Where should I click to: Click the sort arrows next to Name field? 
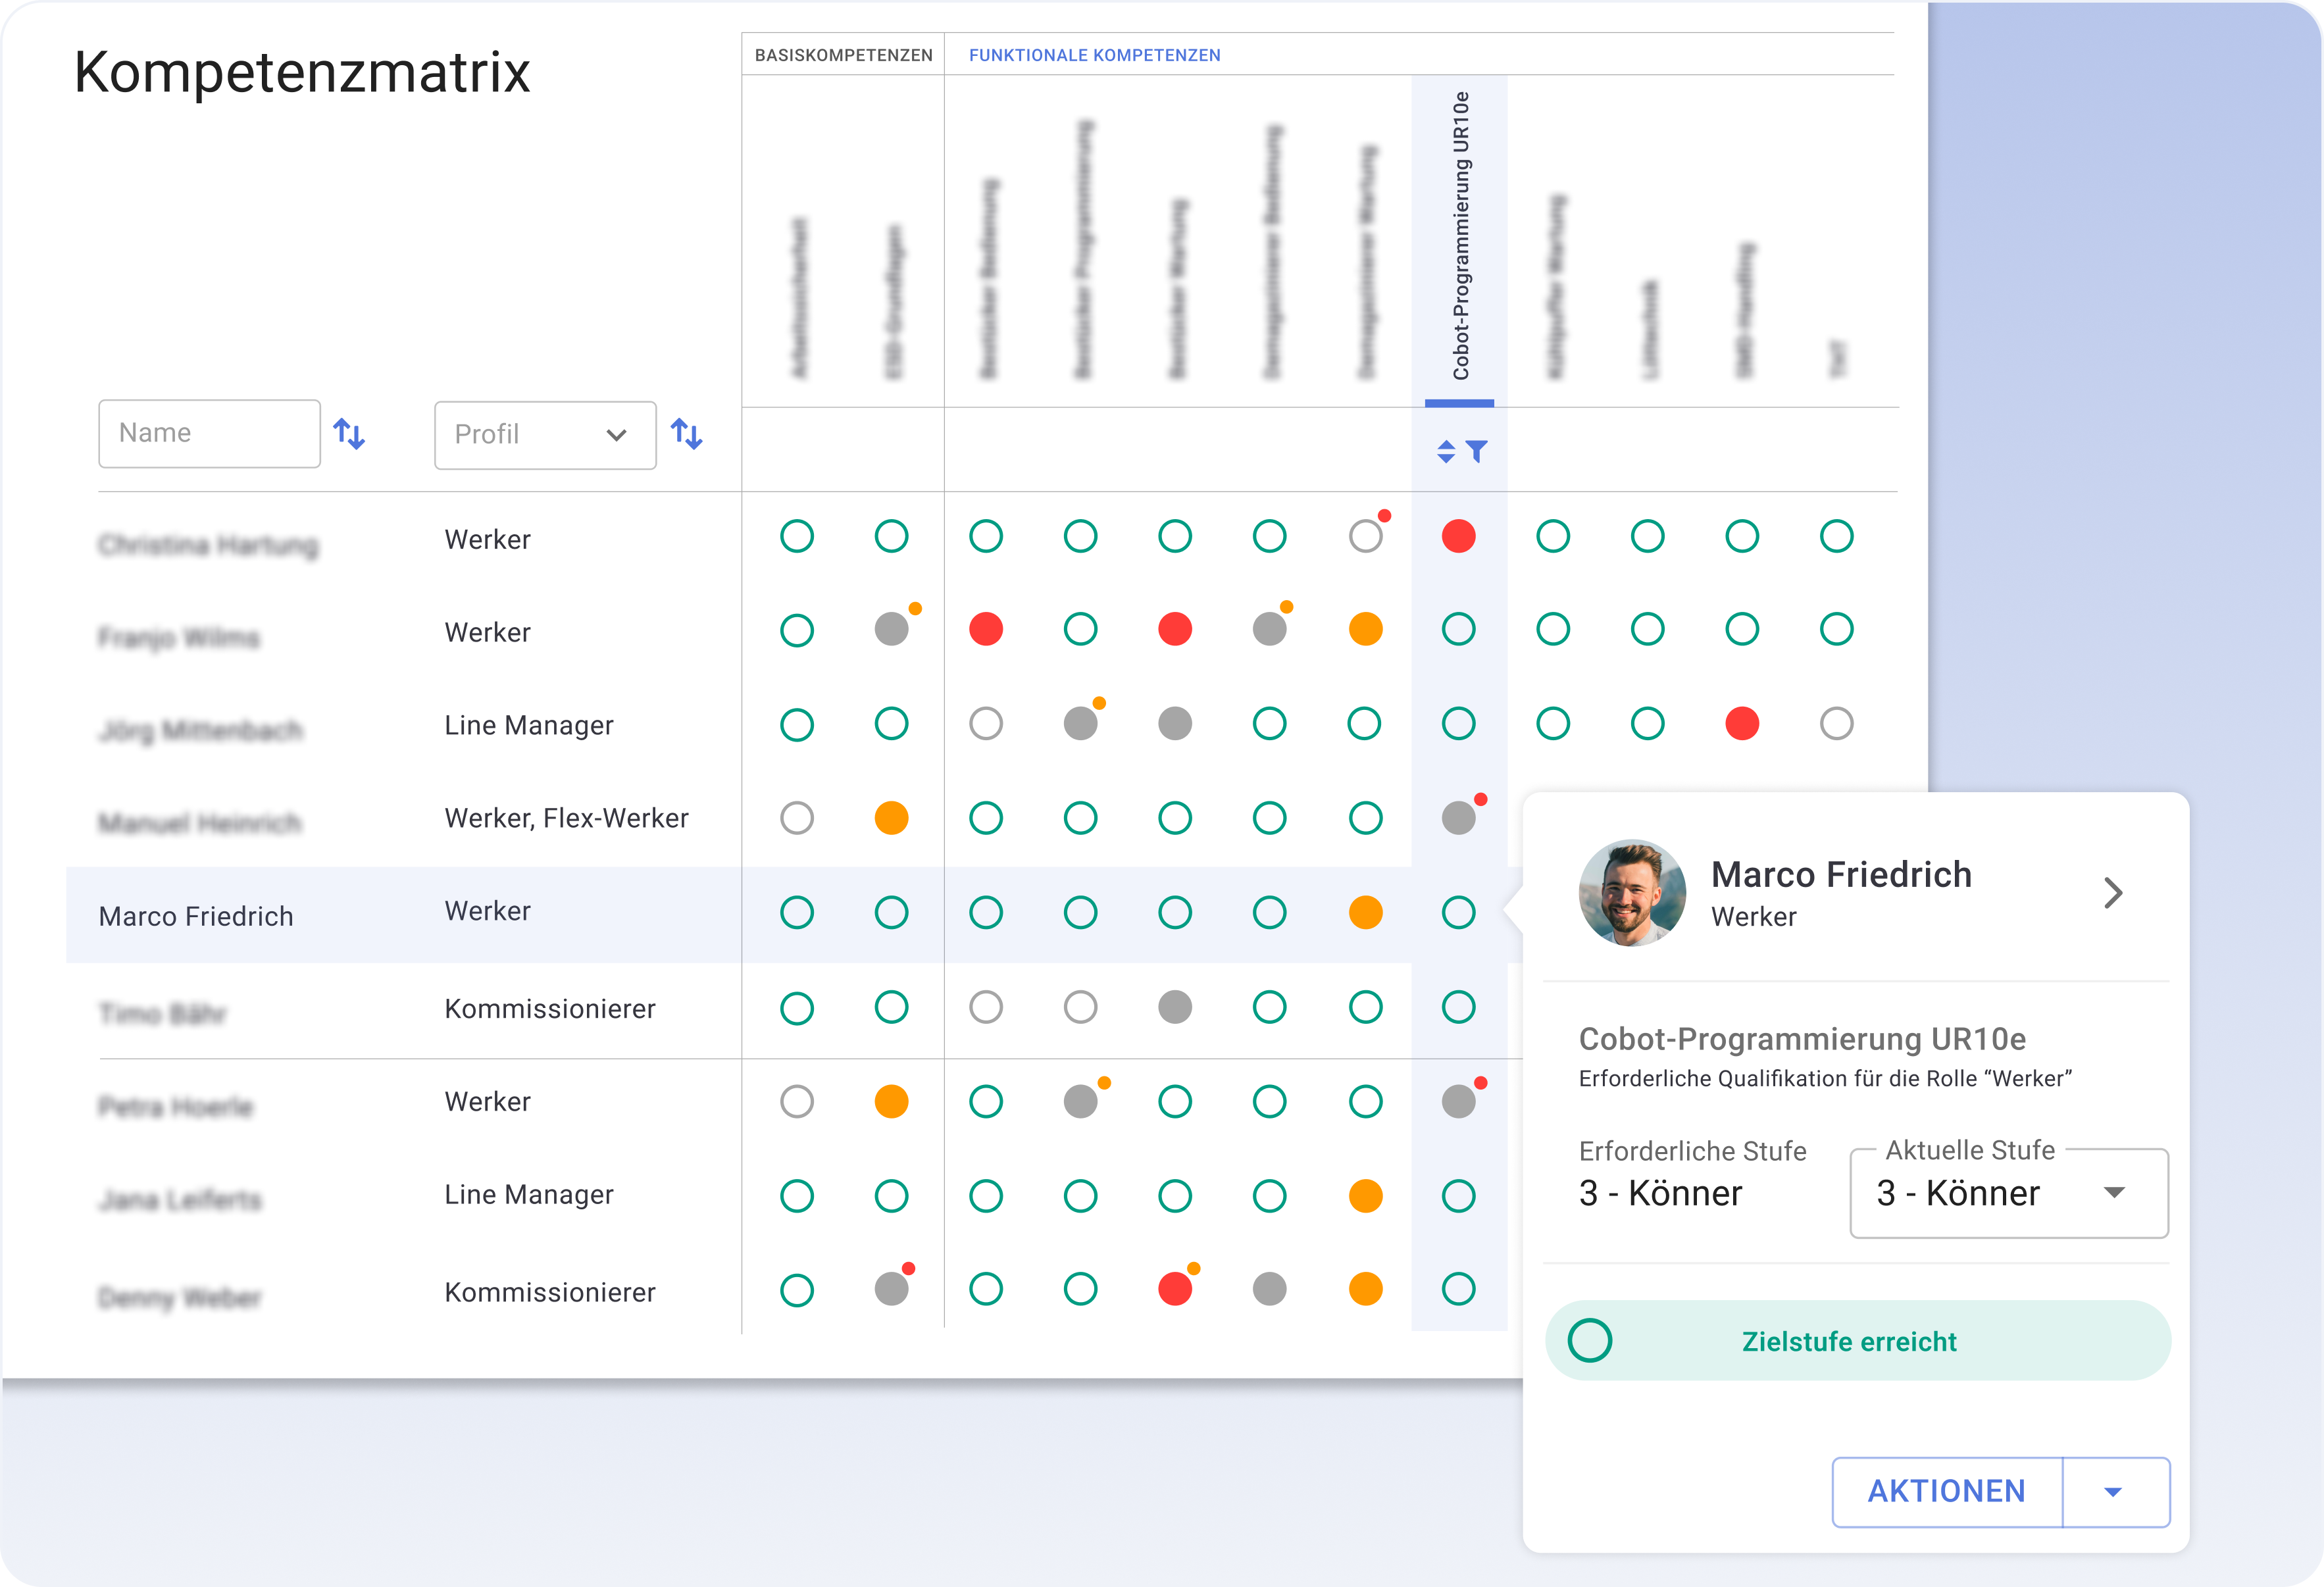point(349,434)
